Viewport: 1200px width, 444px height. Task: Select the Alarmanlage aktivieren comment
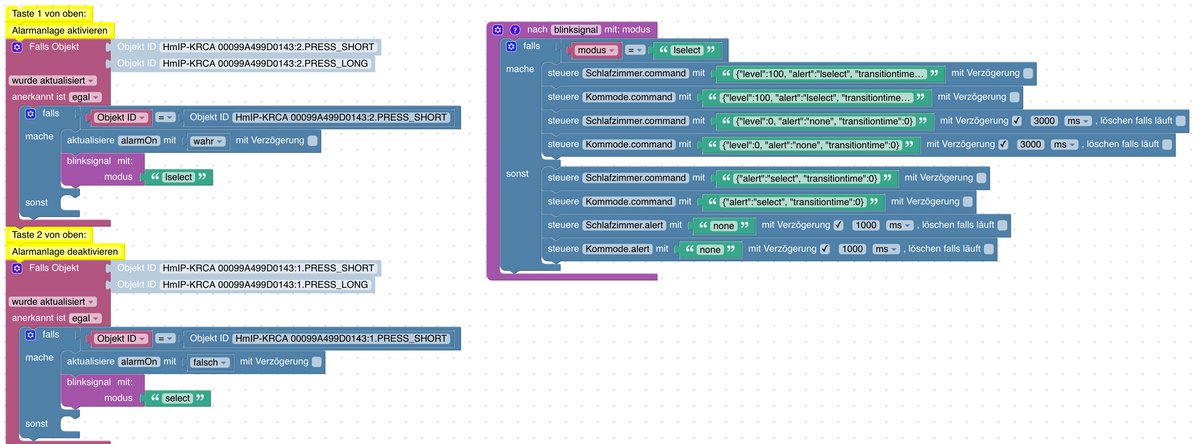(x=60, y=31)
